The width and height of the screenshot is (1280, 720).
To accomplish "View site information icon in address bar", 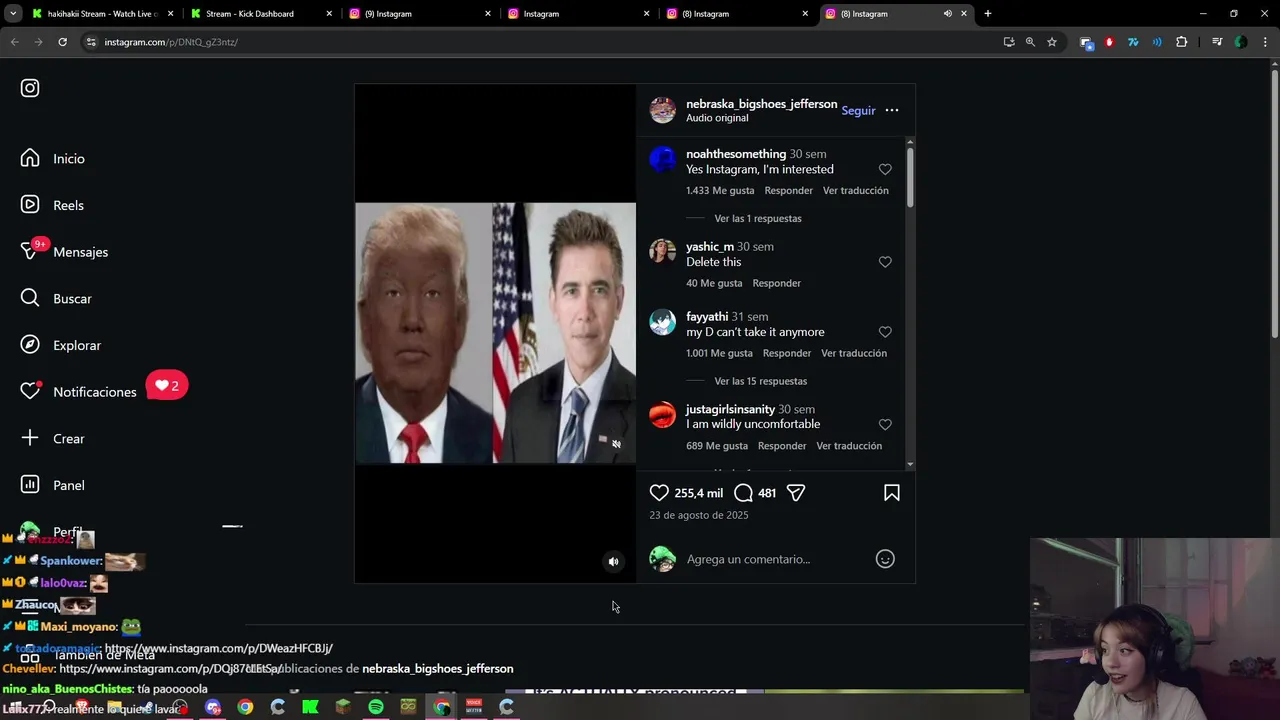I will (x=91, y=42).
